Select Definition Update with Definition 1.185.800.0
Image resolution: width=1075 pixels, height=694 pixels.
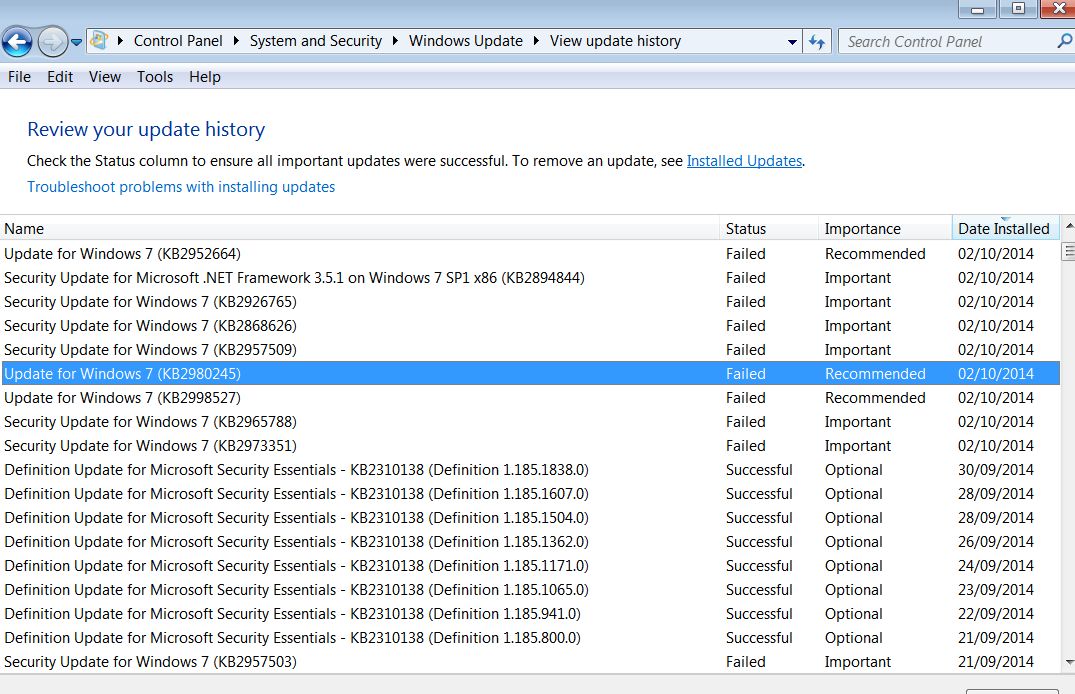click(531, 638)
